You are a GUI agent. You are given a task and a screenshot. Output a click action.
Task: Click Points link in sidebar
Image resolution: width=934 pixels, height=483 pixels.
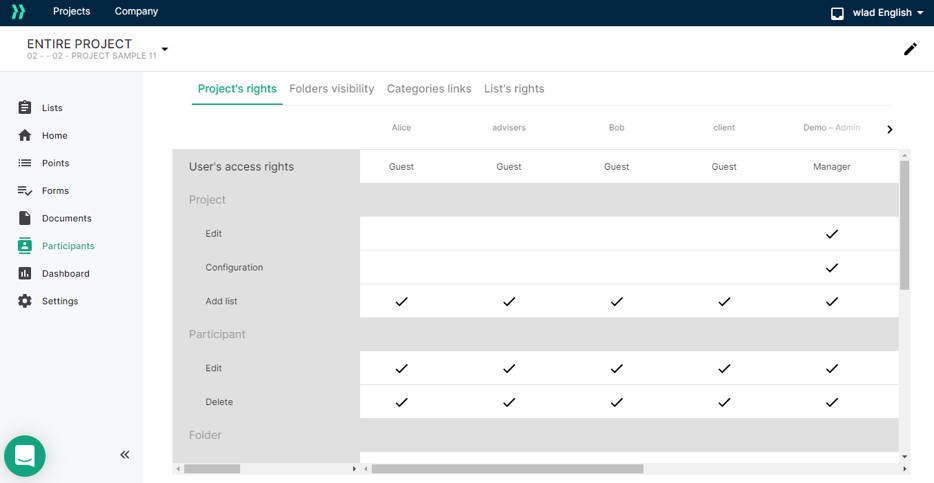[55, 163]
